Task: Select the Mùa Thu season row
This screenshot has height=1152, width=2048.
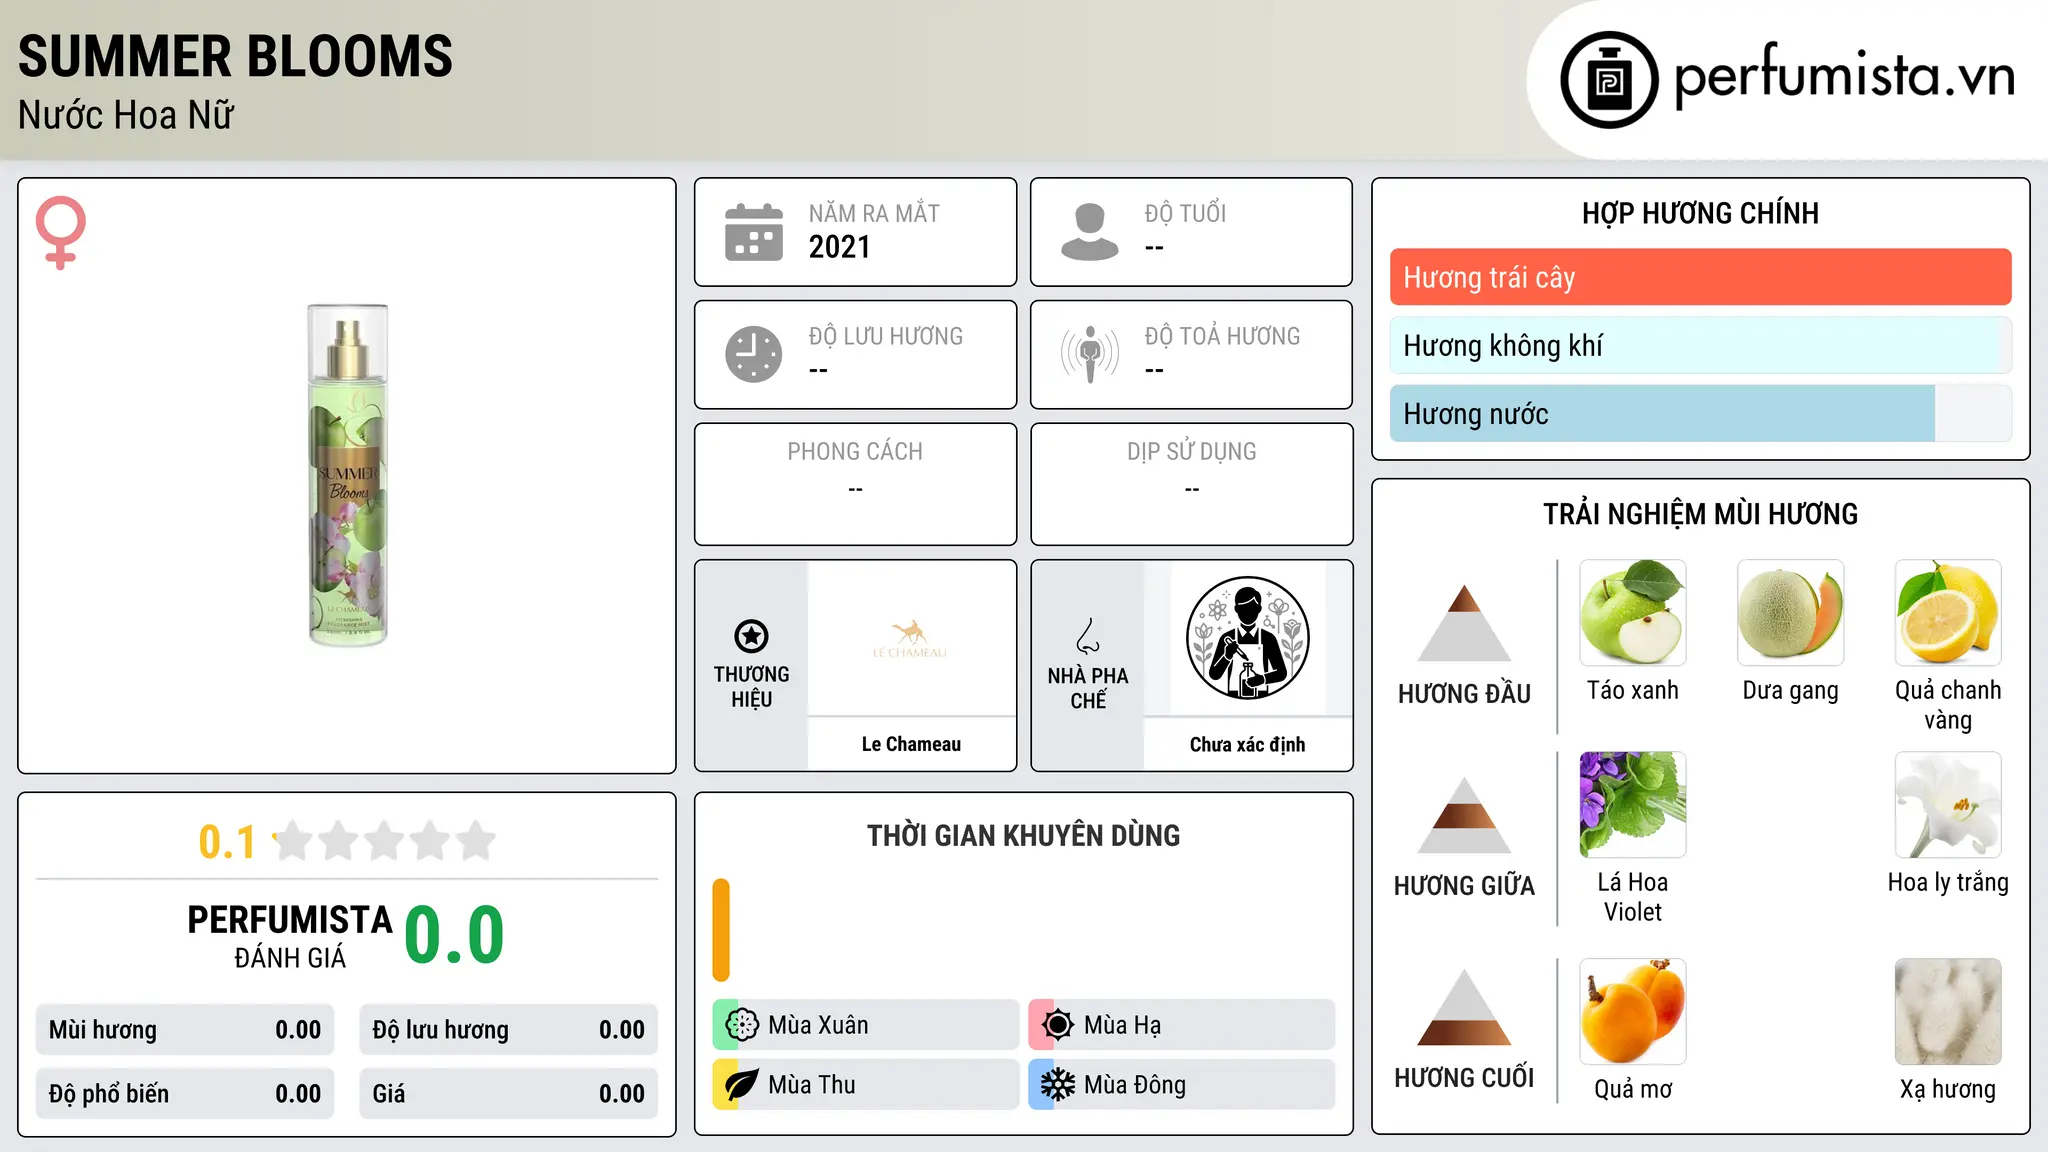Action: [866, 1085]
